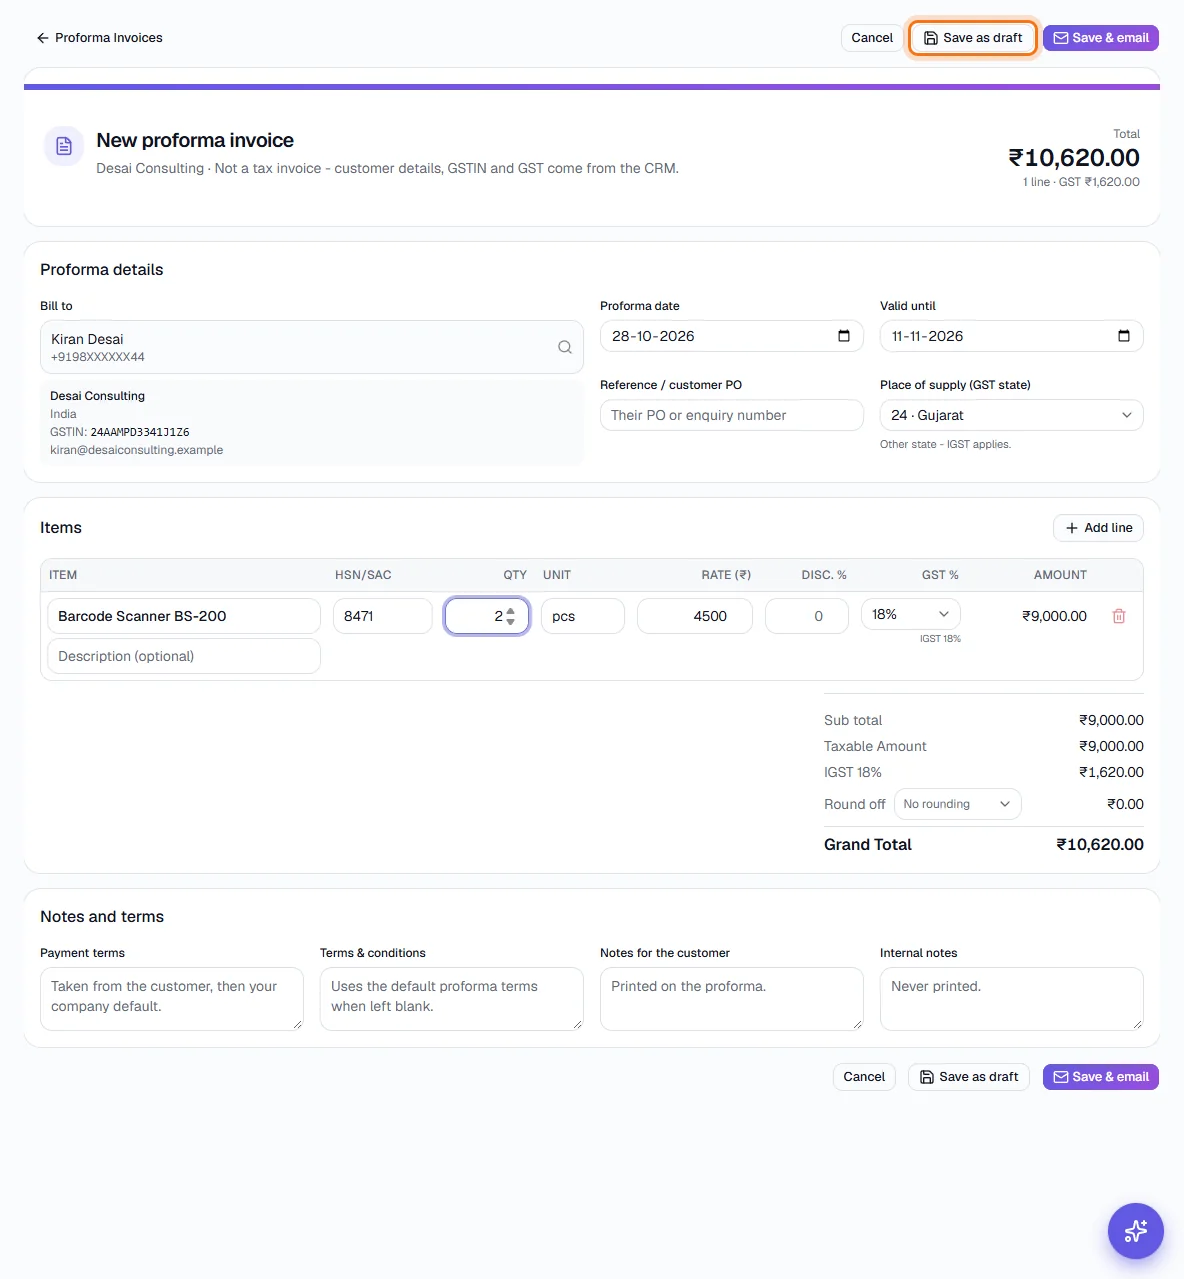Focus the Reference / customer PO field

[732, 415]
